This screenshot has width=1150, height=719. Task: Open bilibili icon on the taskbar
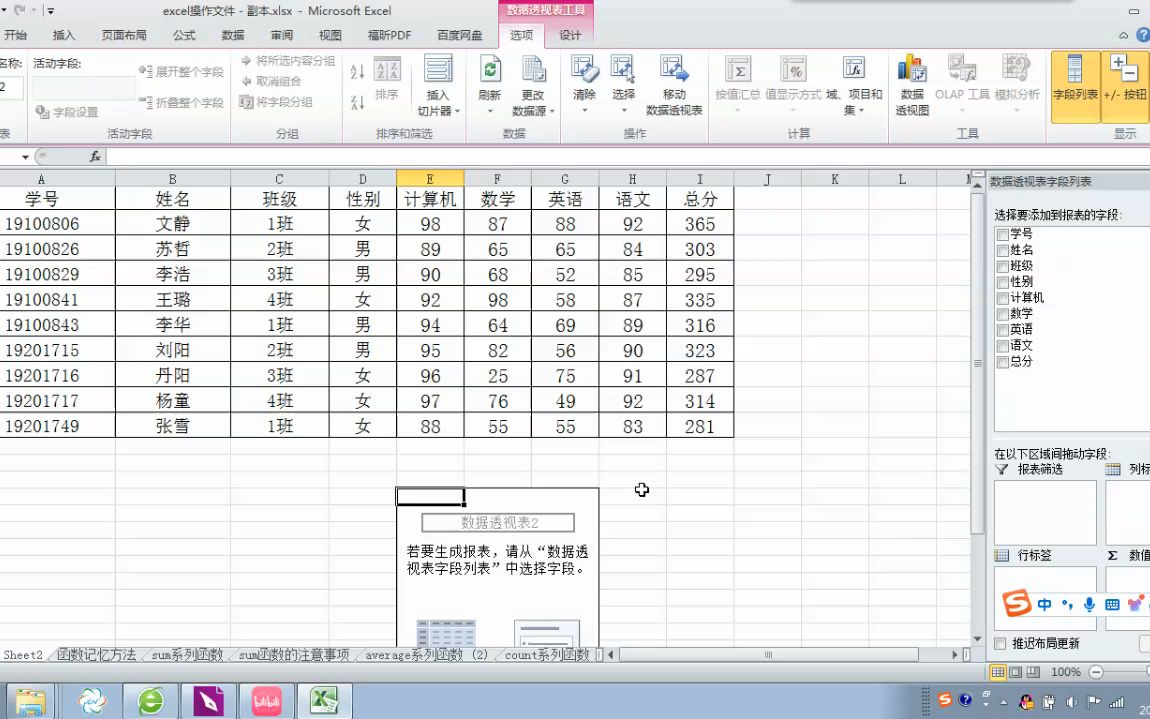pos(266,701)
